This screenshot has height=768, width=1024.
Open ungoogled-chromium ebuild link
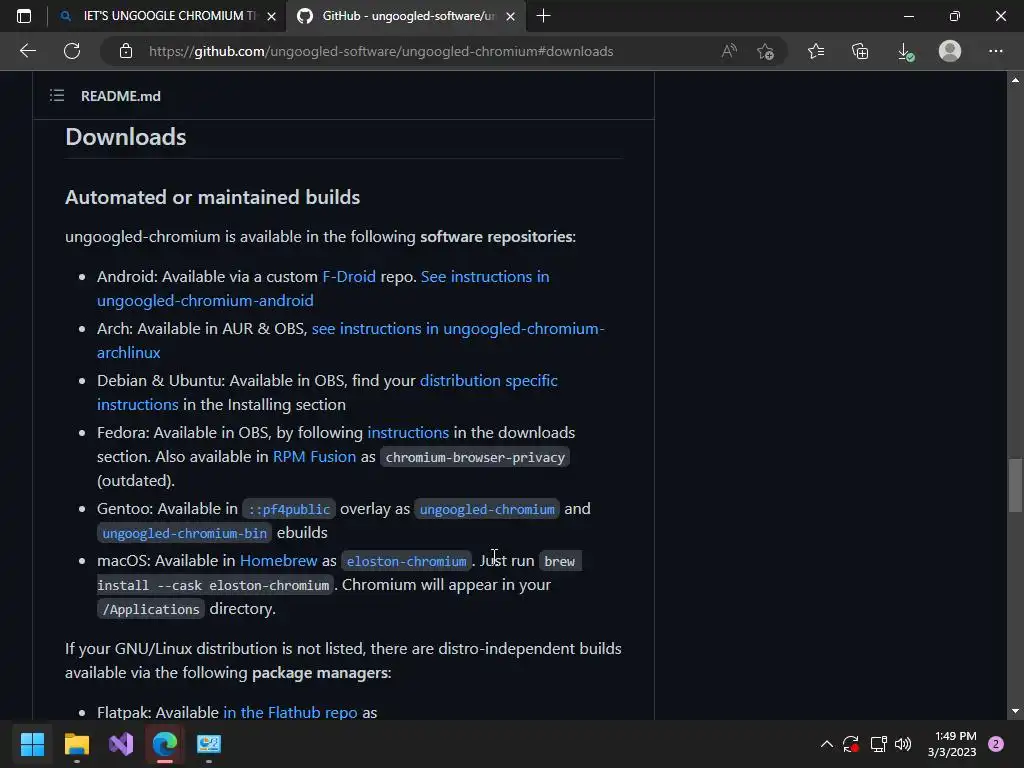click(487, 509)
